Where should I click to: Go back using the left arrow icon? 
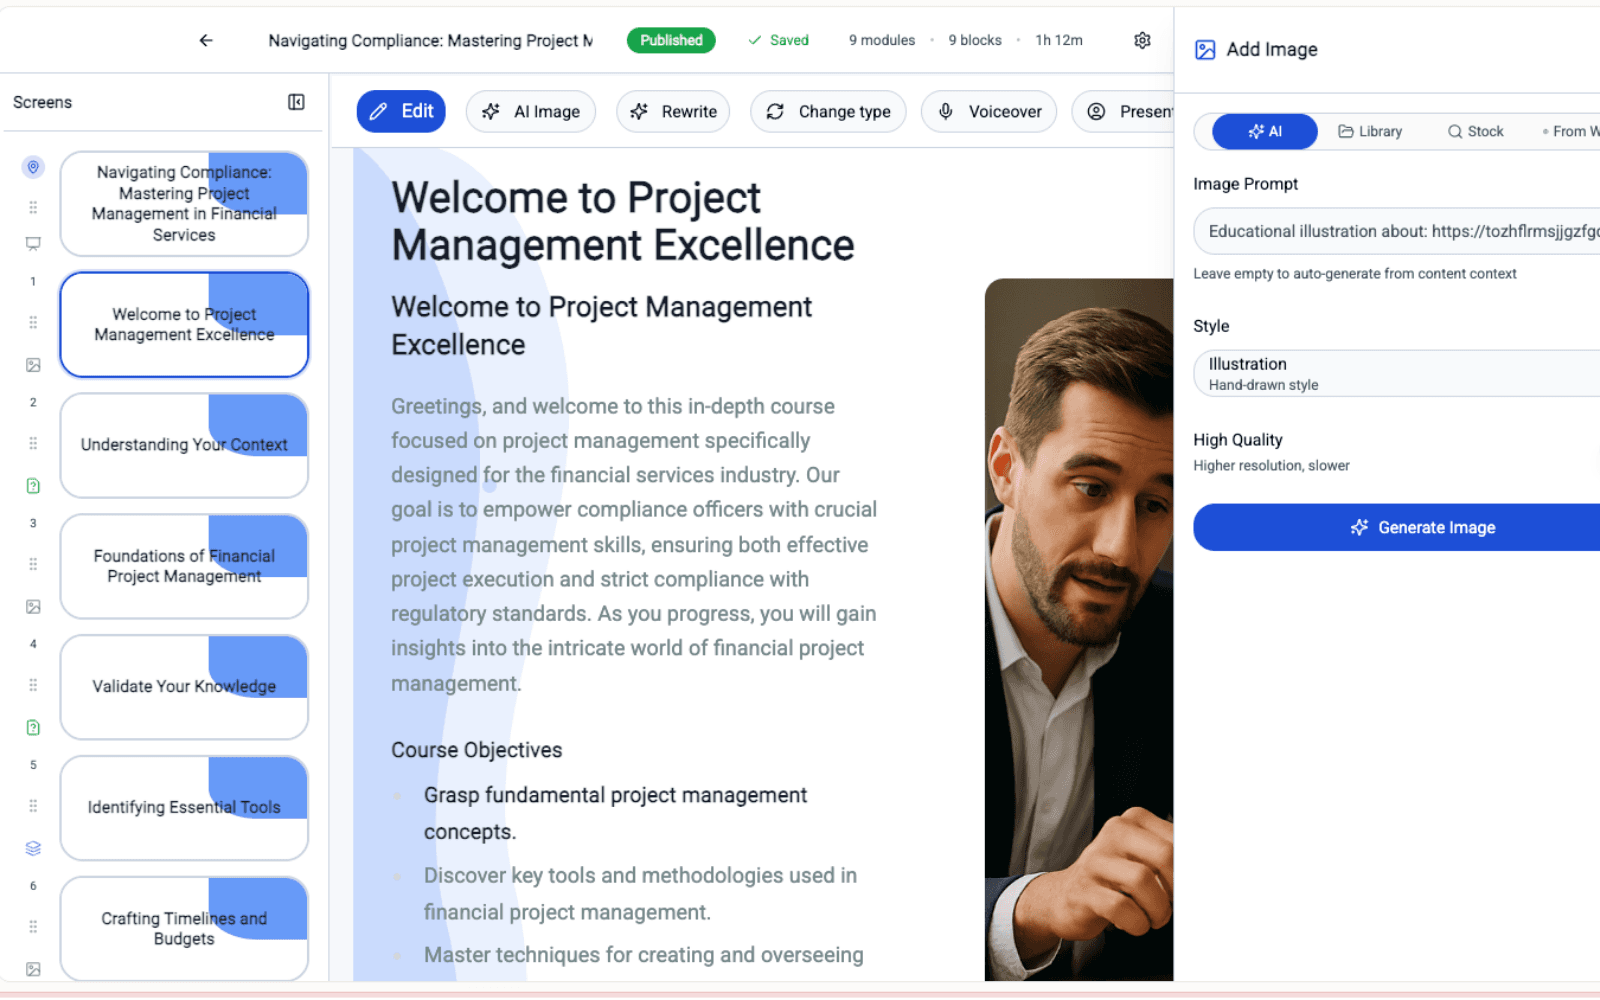click(x=206, y=40)
